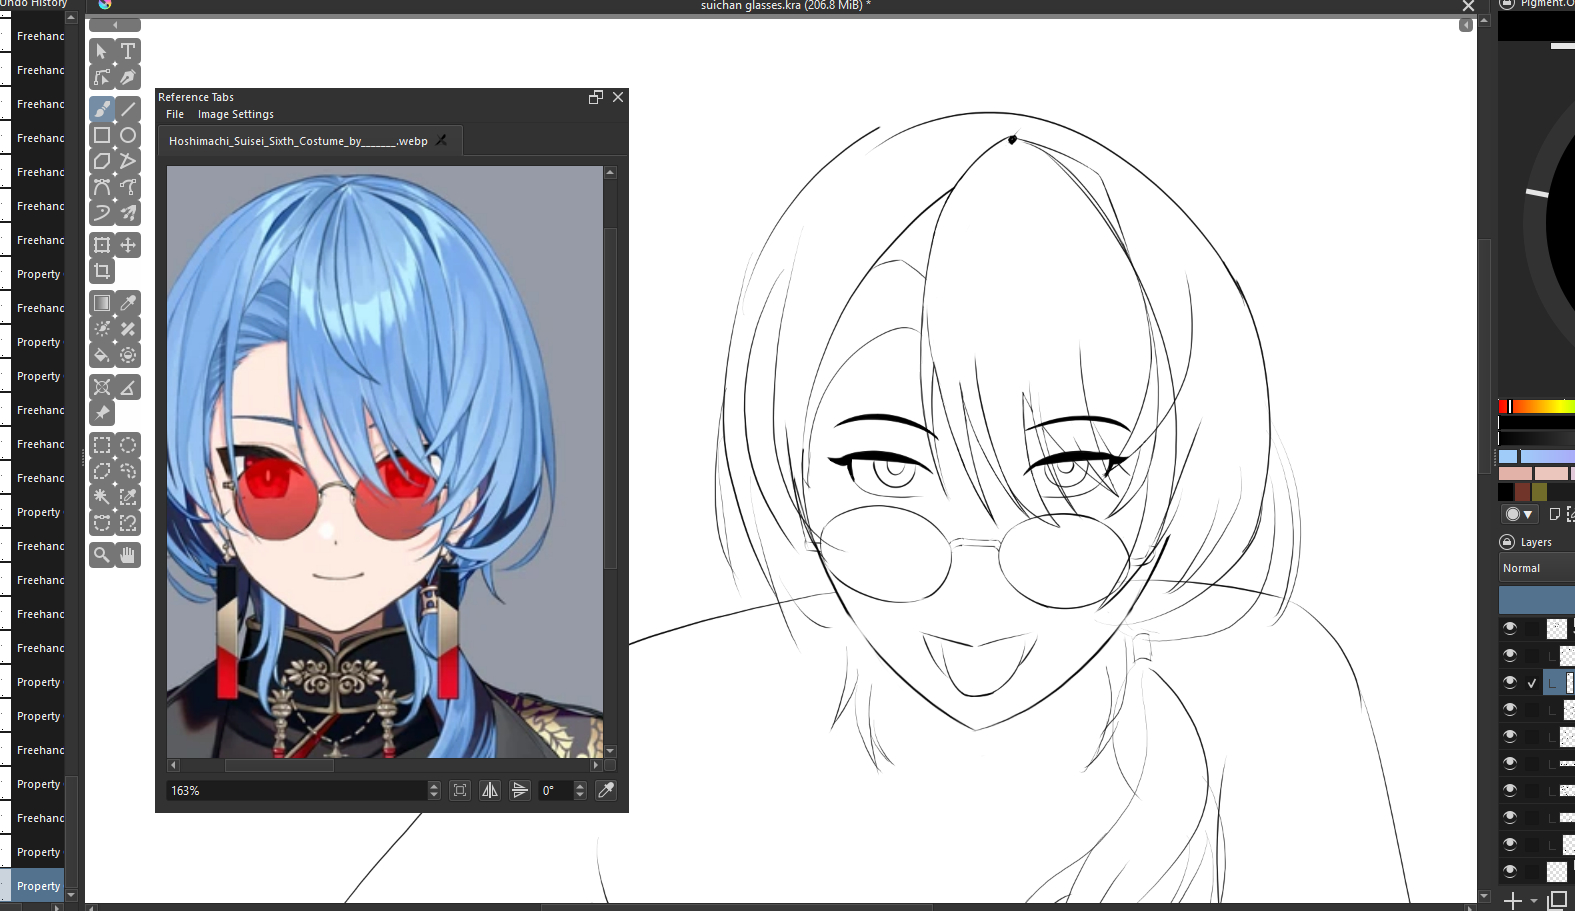
Task: Toggle visibility of the bottom layer
Action: coord(1510,871)
